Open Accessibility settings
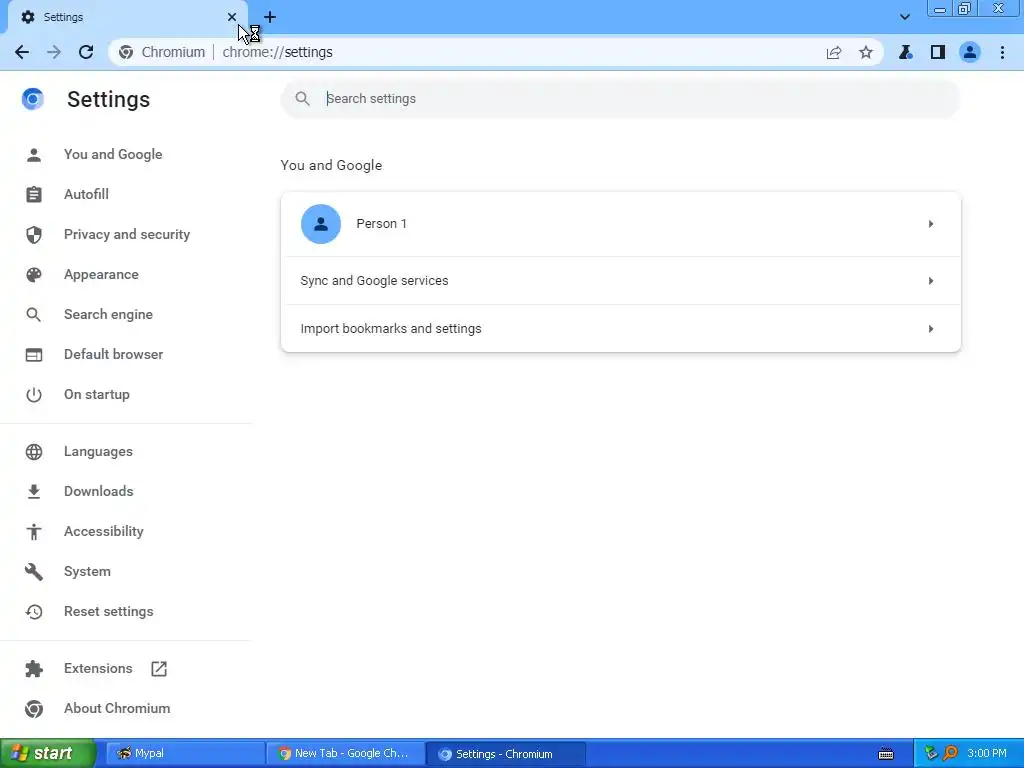Screen dimensions: 1024x768 [104, 532]
